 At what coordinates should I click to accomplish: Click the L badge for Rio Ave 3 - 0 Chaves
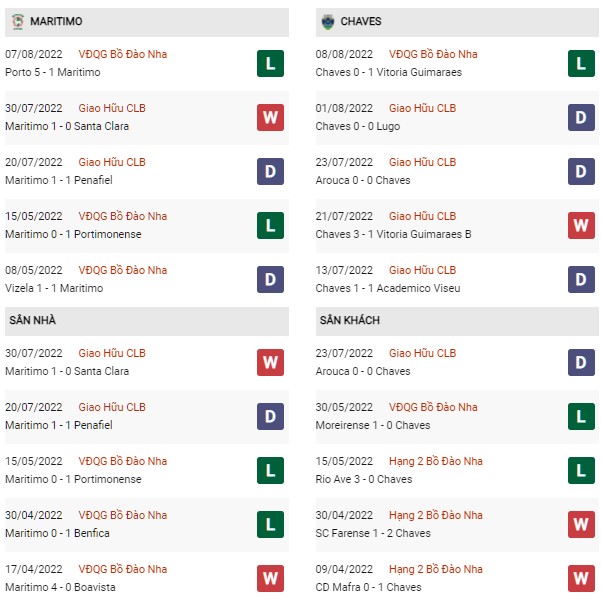pos(581,470)
